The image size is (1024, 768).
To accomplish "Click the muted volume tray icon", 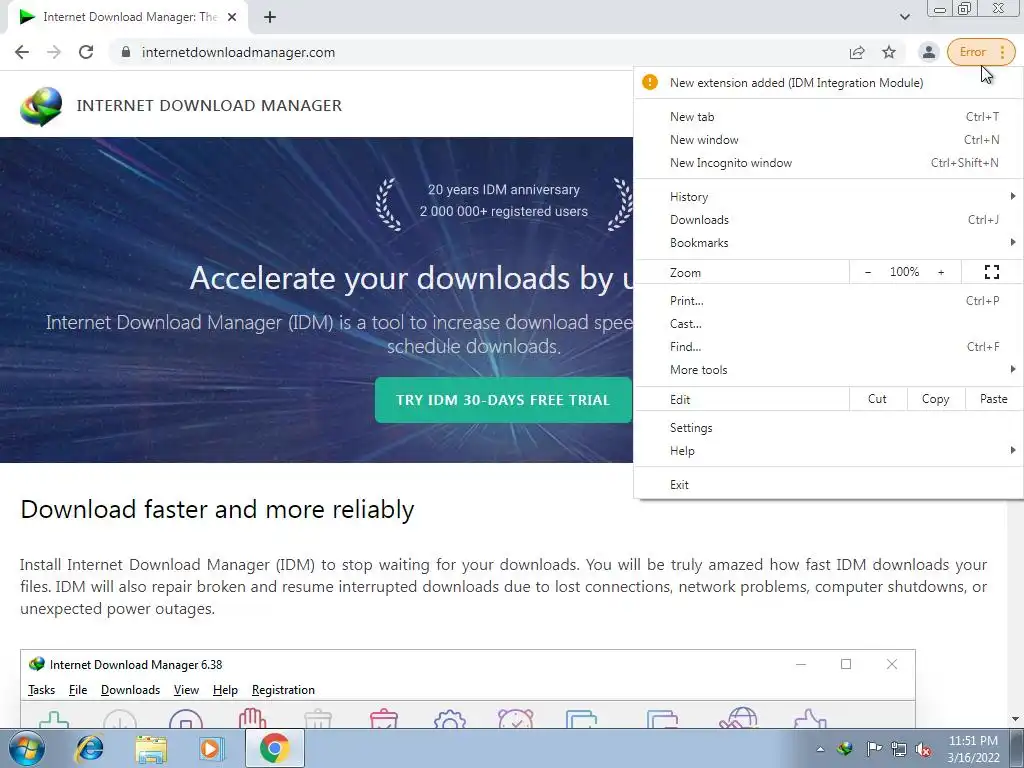I will (923, 749).
